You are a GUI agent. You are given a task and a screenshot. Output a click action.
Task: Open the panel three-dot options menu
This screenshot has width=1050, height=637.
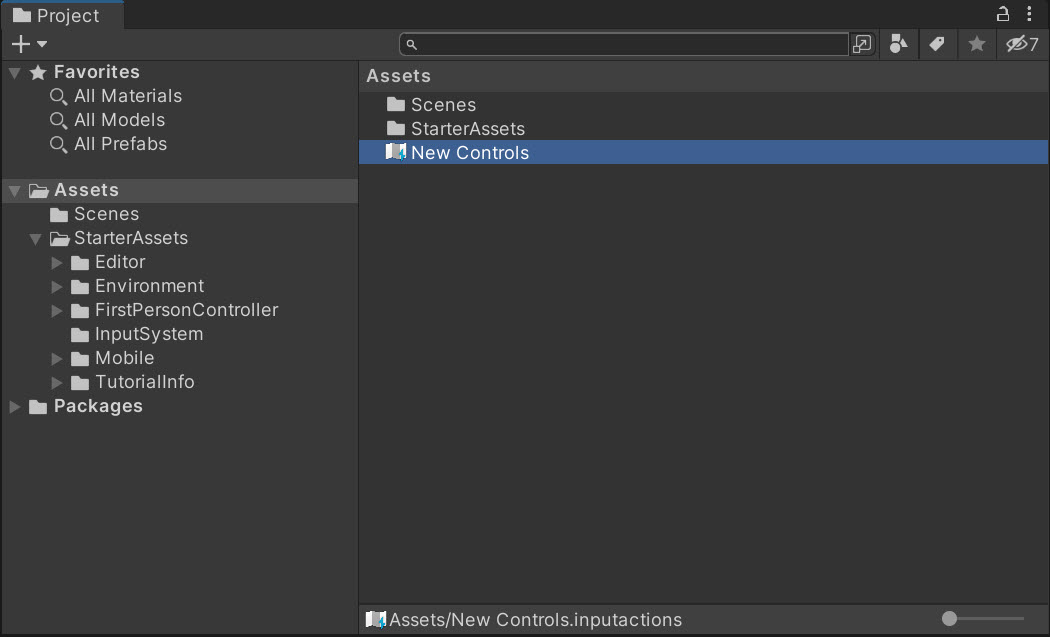click(1029, 13)
